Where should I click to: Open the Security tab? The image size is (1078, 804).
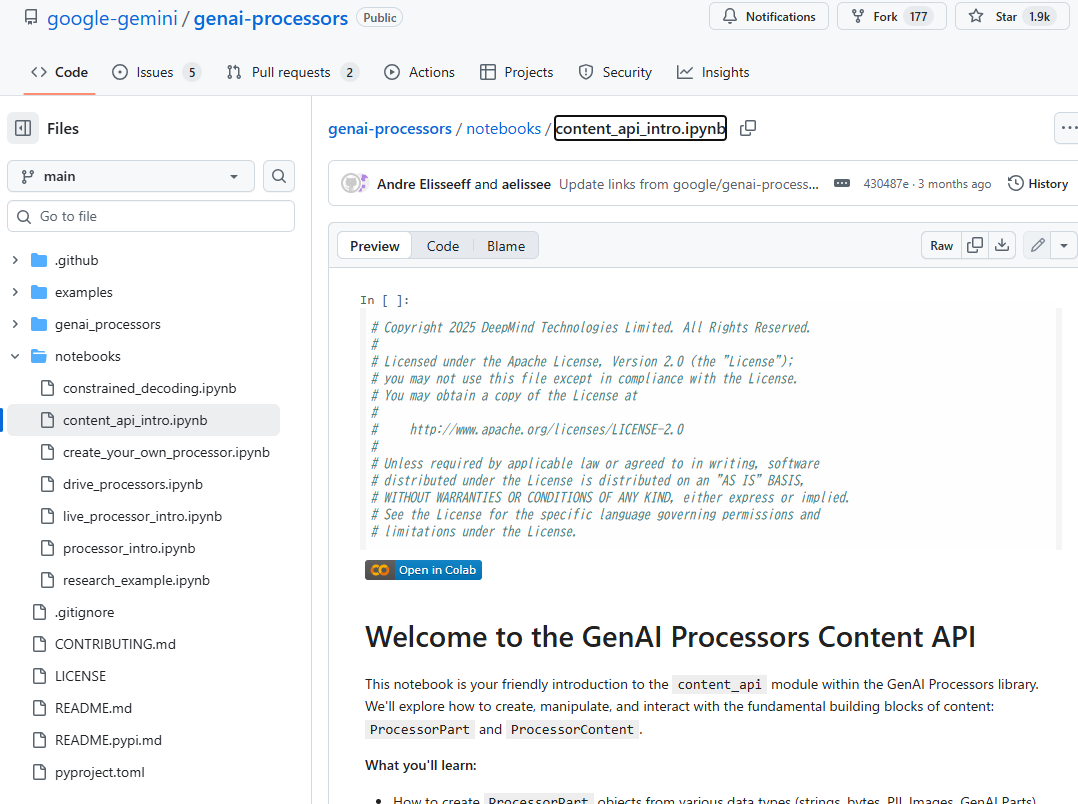(x=615, y=72)
